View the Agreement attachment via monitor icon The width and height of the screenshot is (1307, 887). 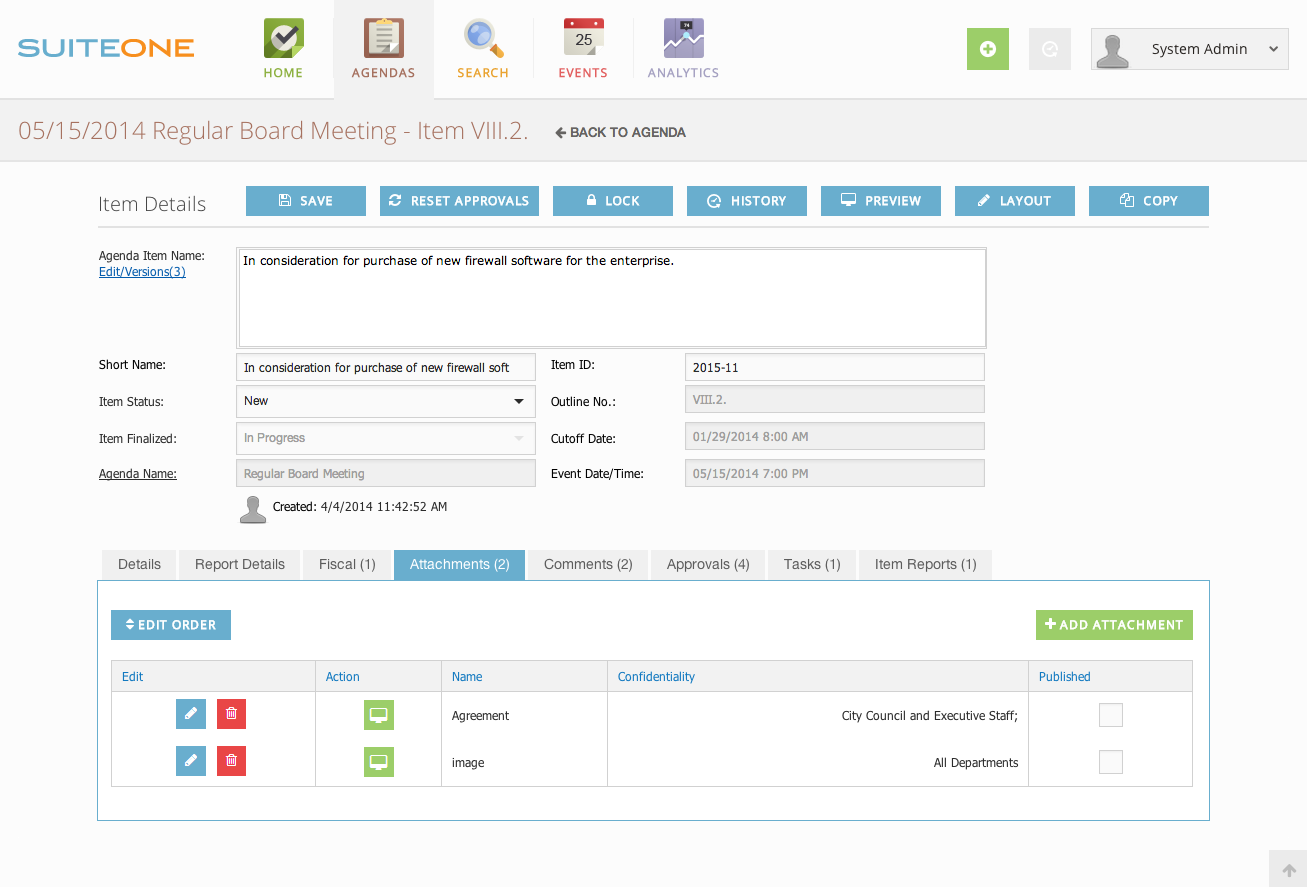coord(379,715)
